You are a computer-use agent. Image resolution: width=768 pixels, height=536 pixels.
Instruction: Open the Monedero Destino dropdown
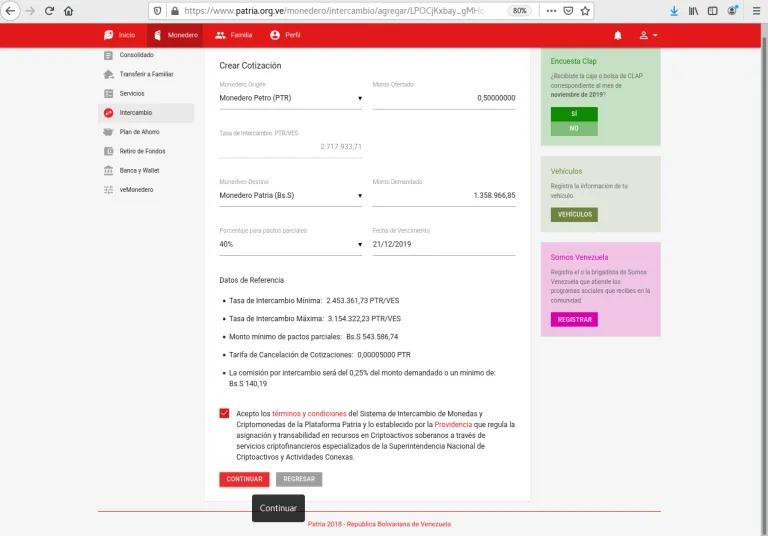coord(290,195)
